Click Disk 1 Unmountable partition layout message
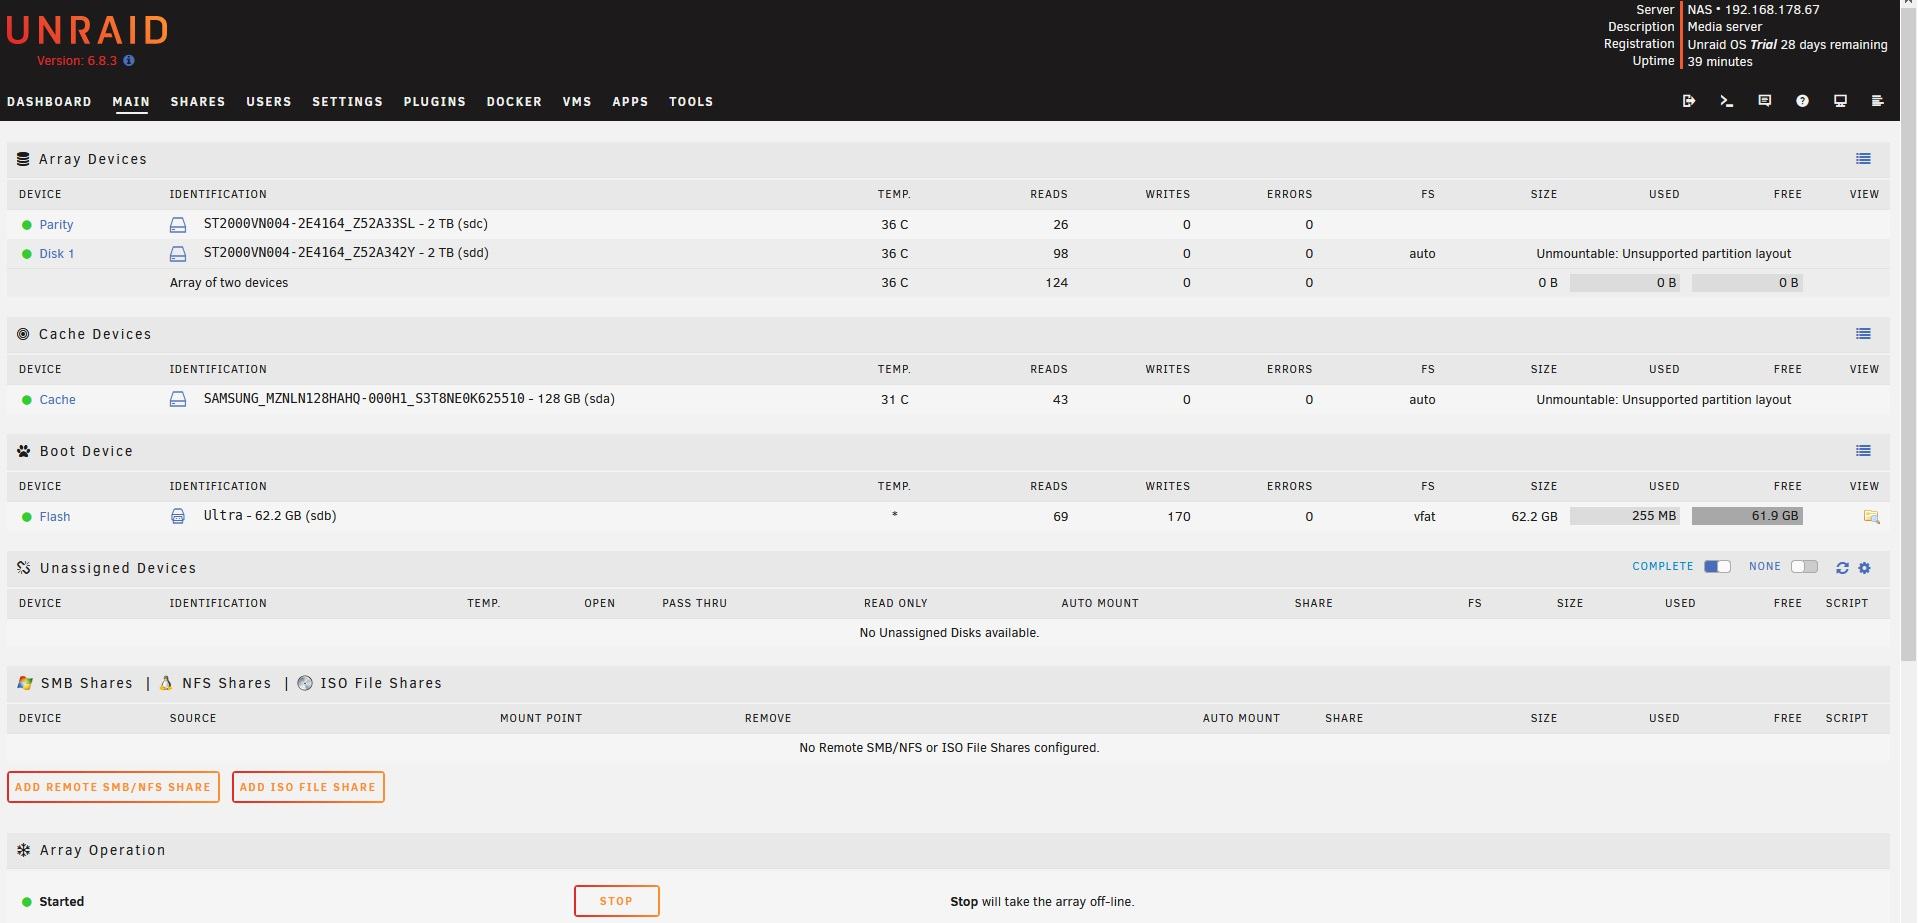 pyautogui.click(x=1664, y=254)
